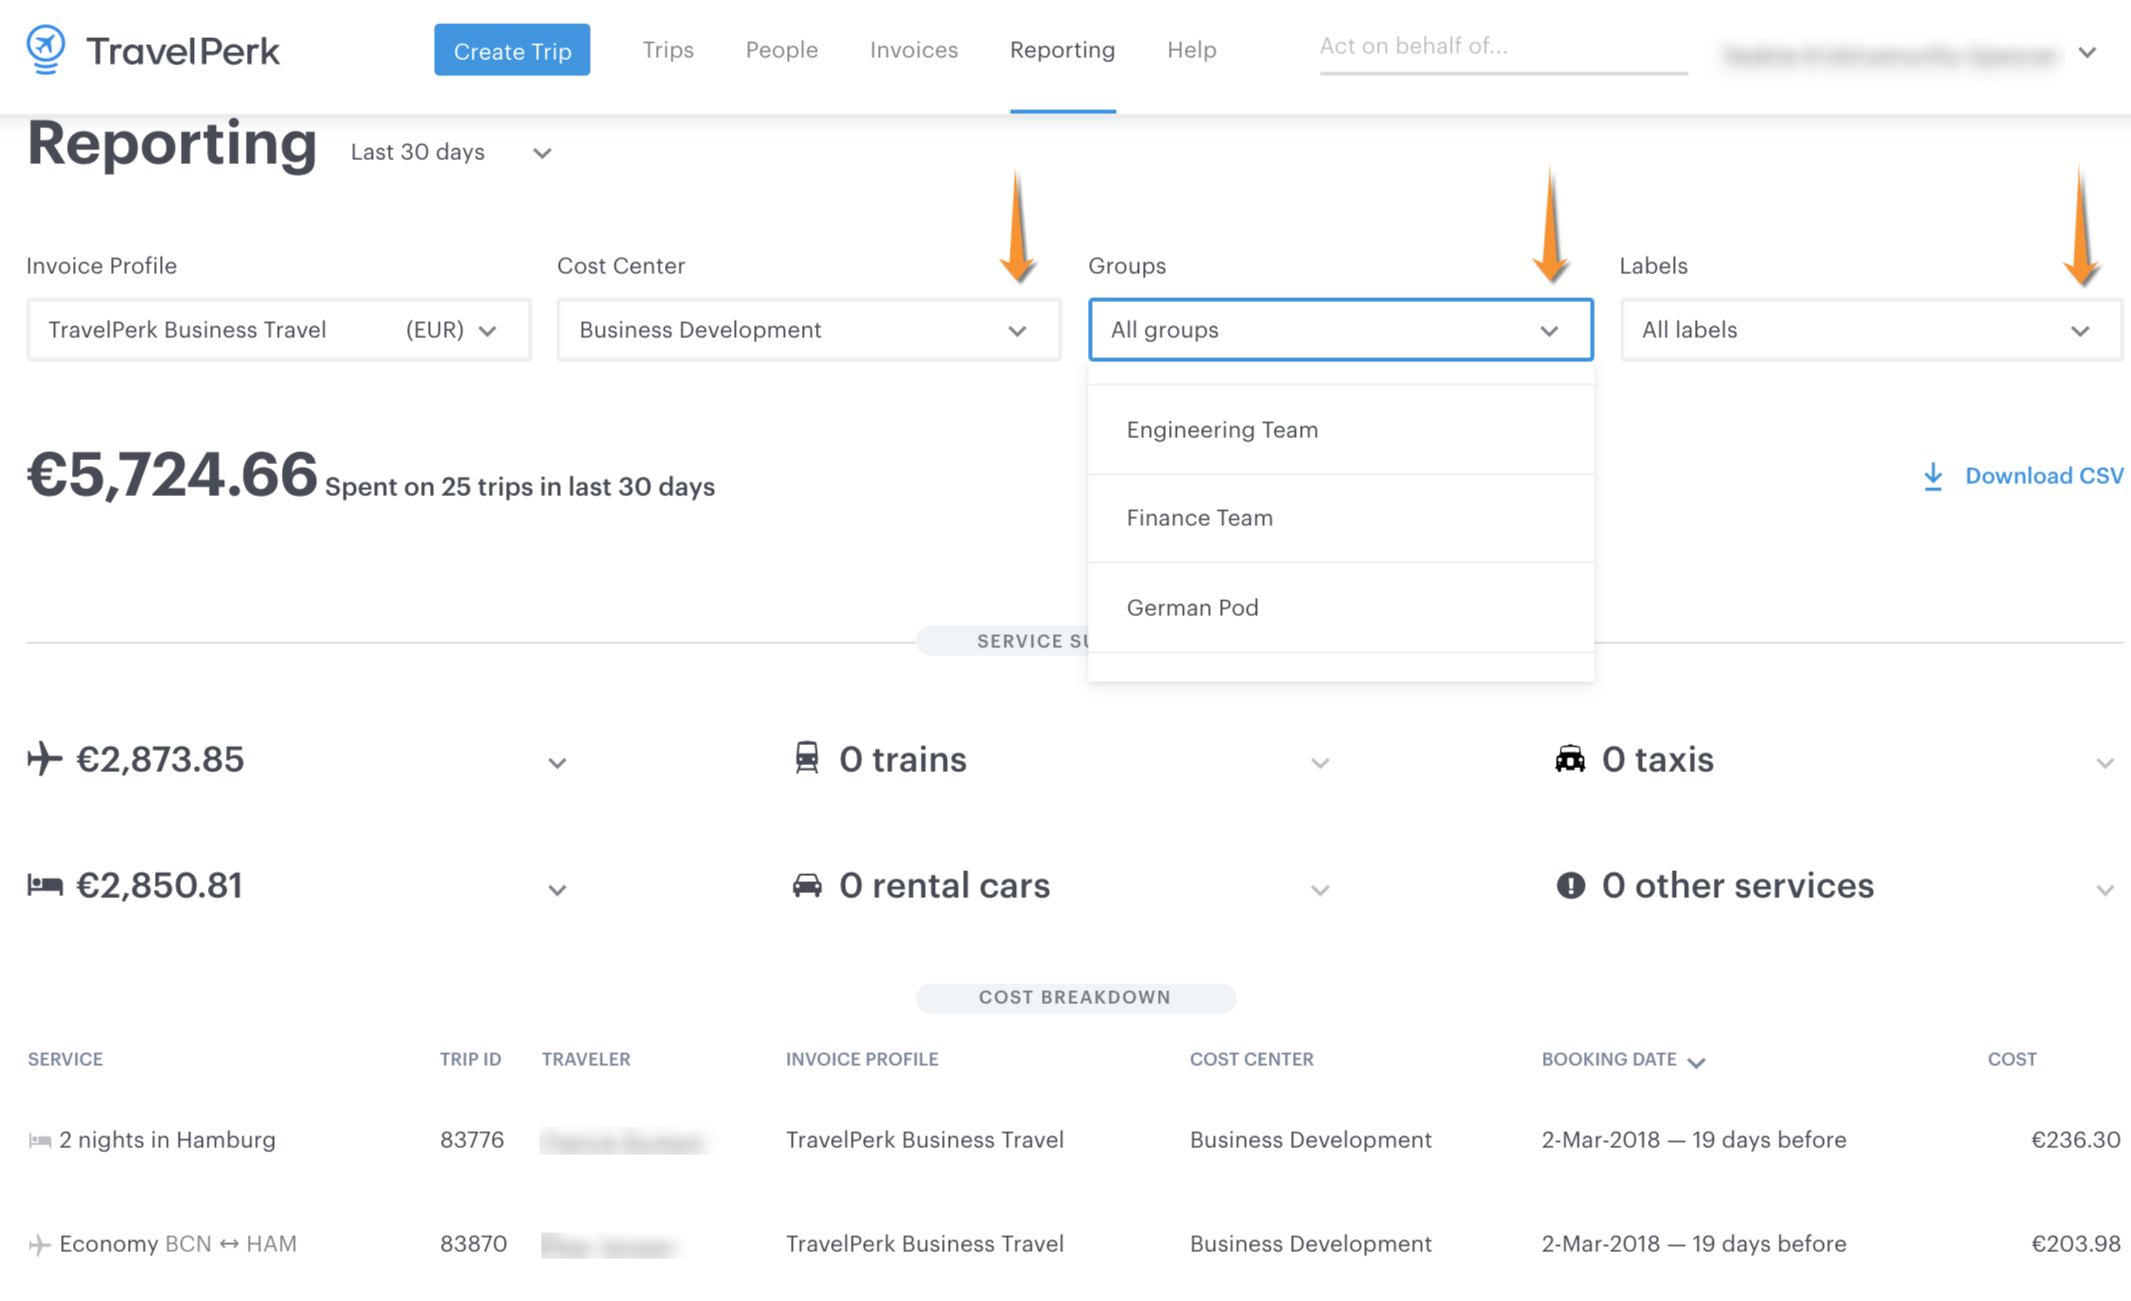Click the exclamation icon for other services
This screenshot has width=2131, height=1301.
coord(1570,885)
